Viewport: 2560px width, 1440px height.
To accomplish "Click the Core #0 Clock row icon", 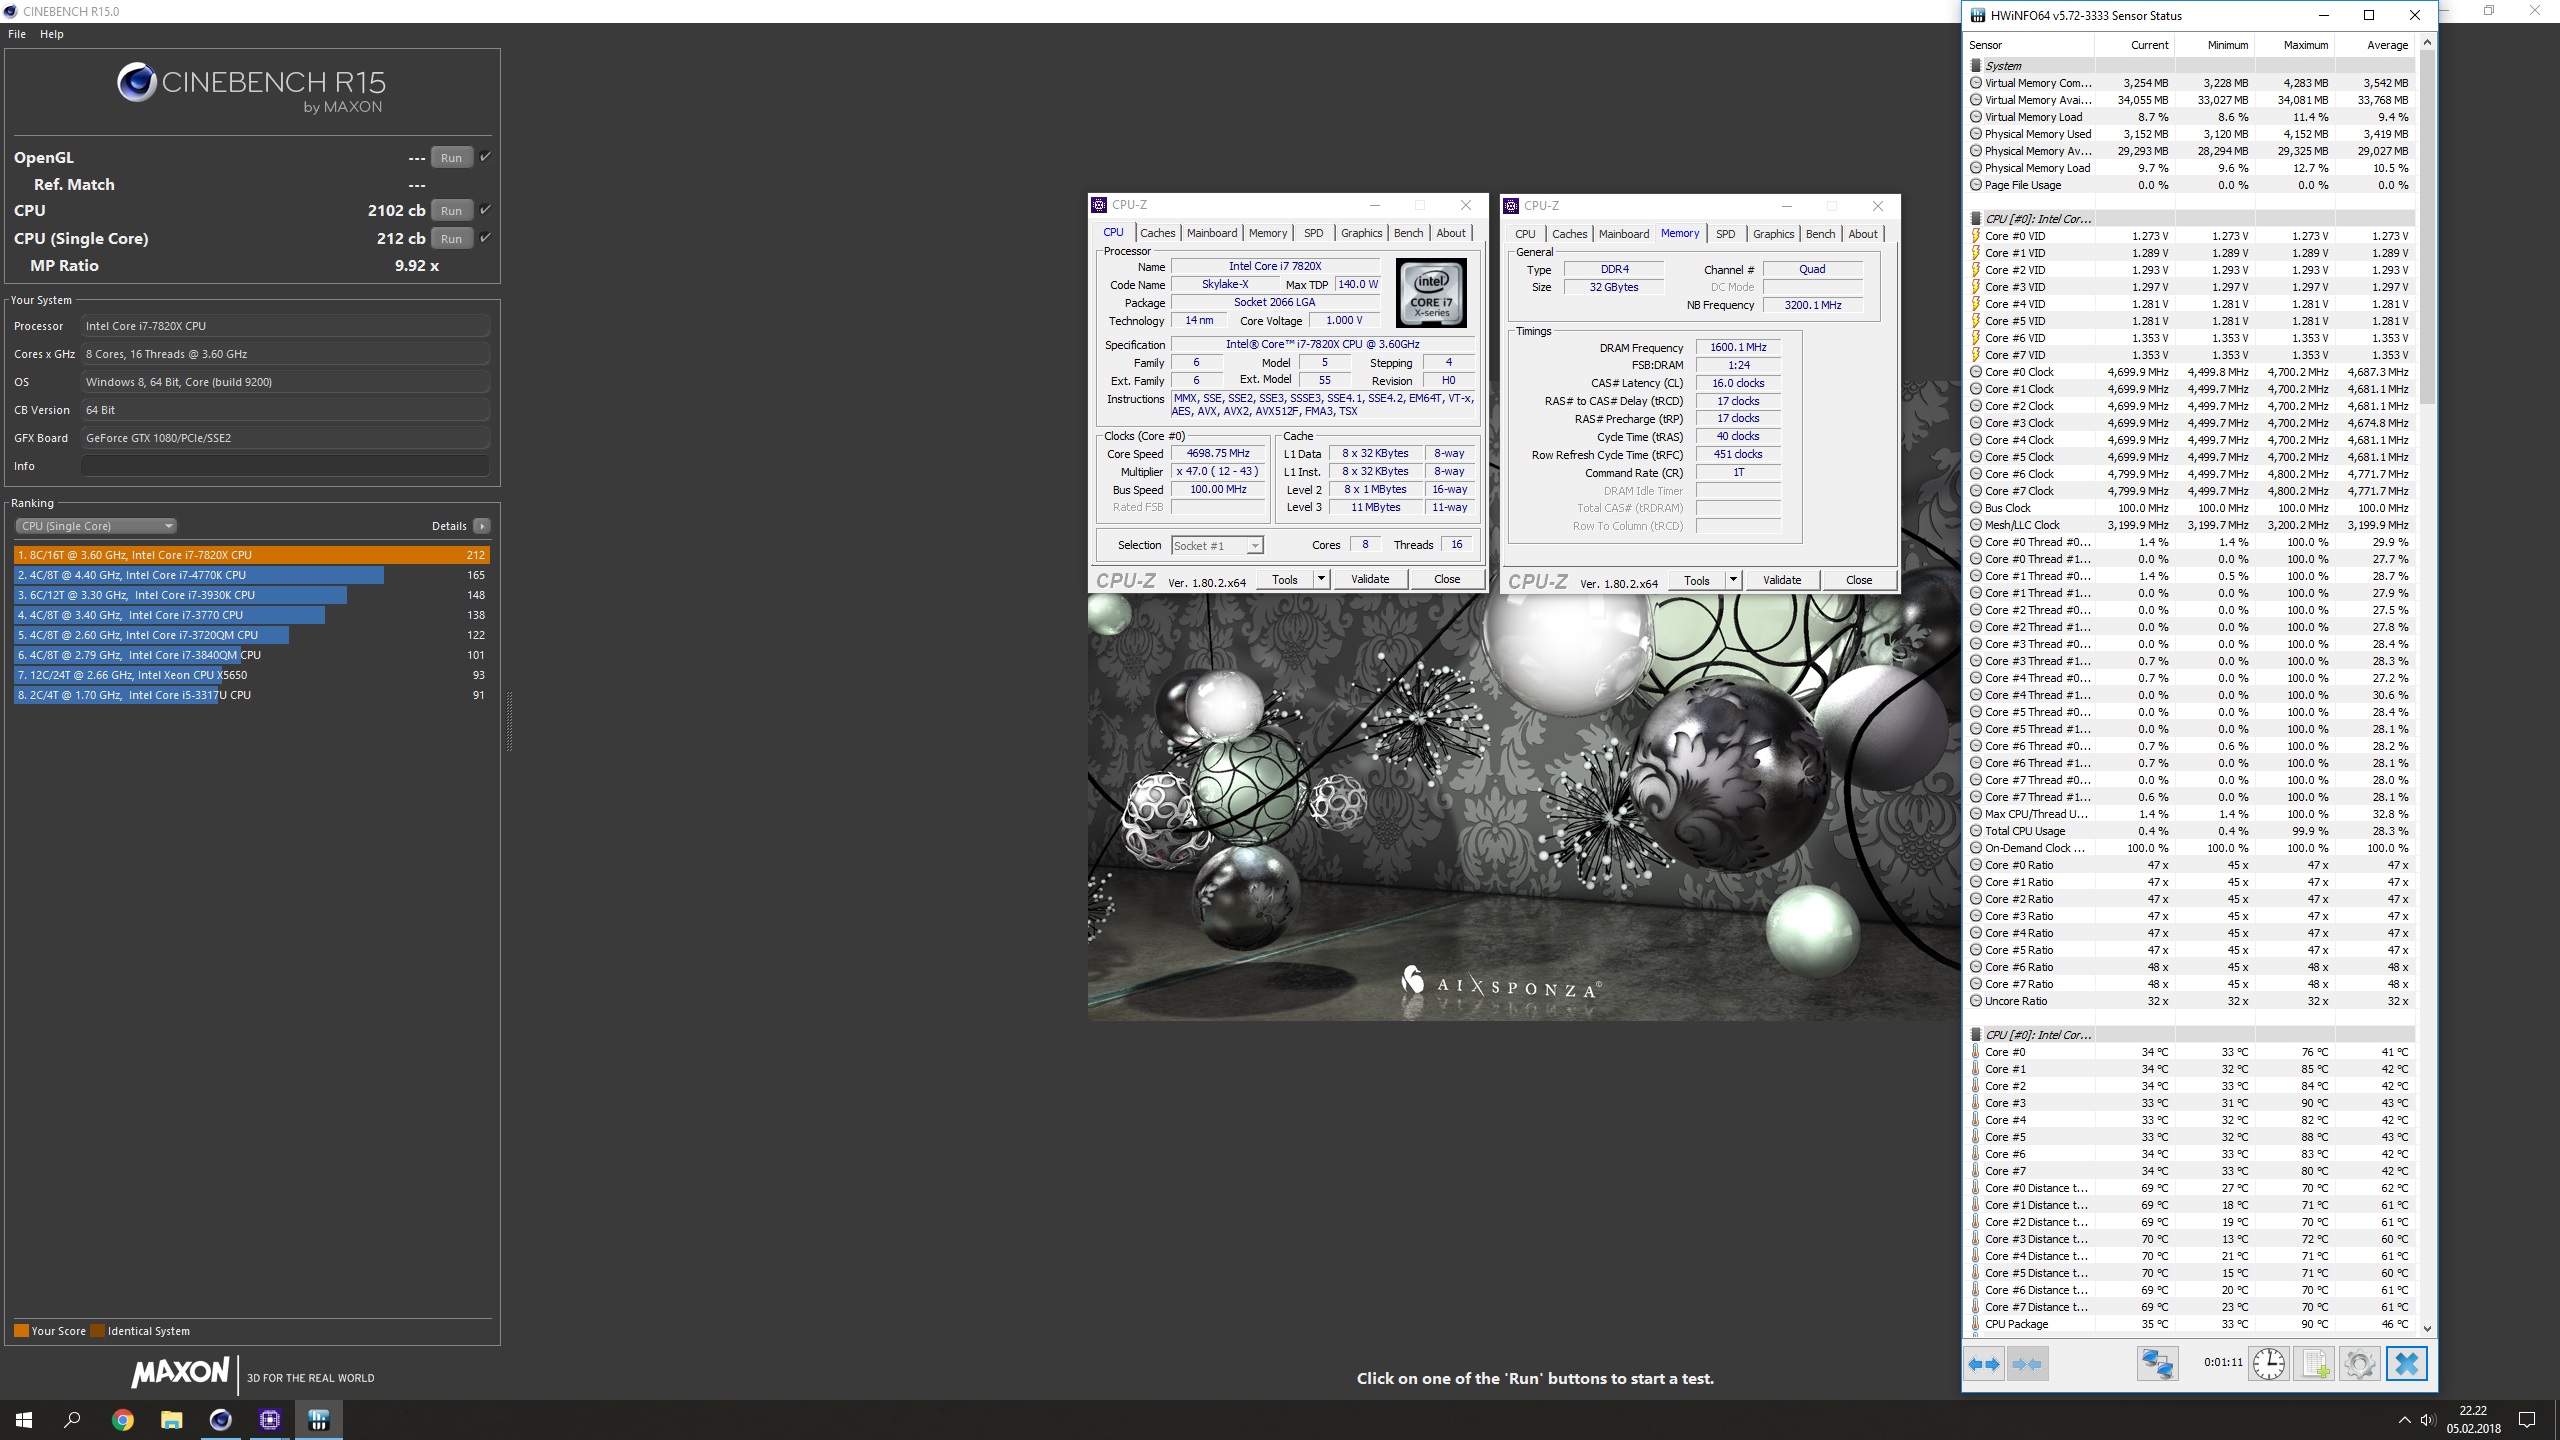I will (1975, 372).
